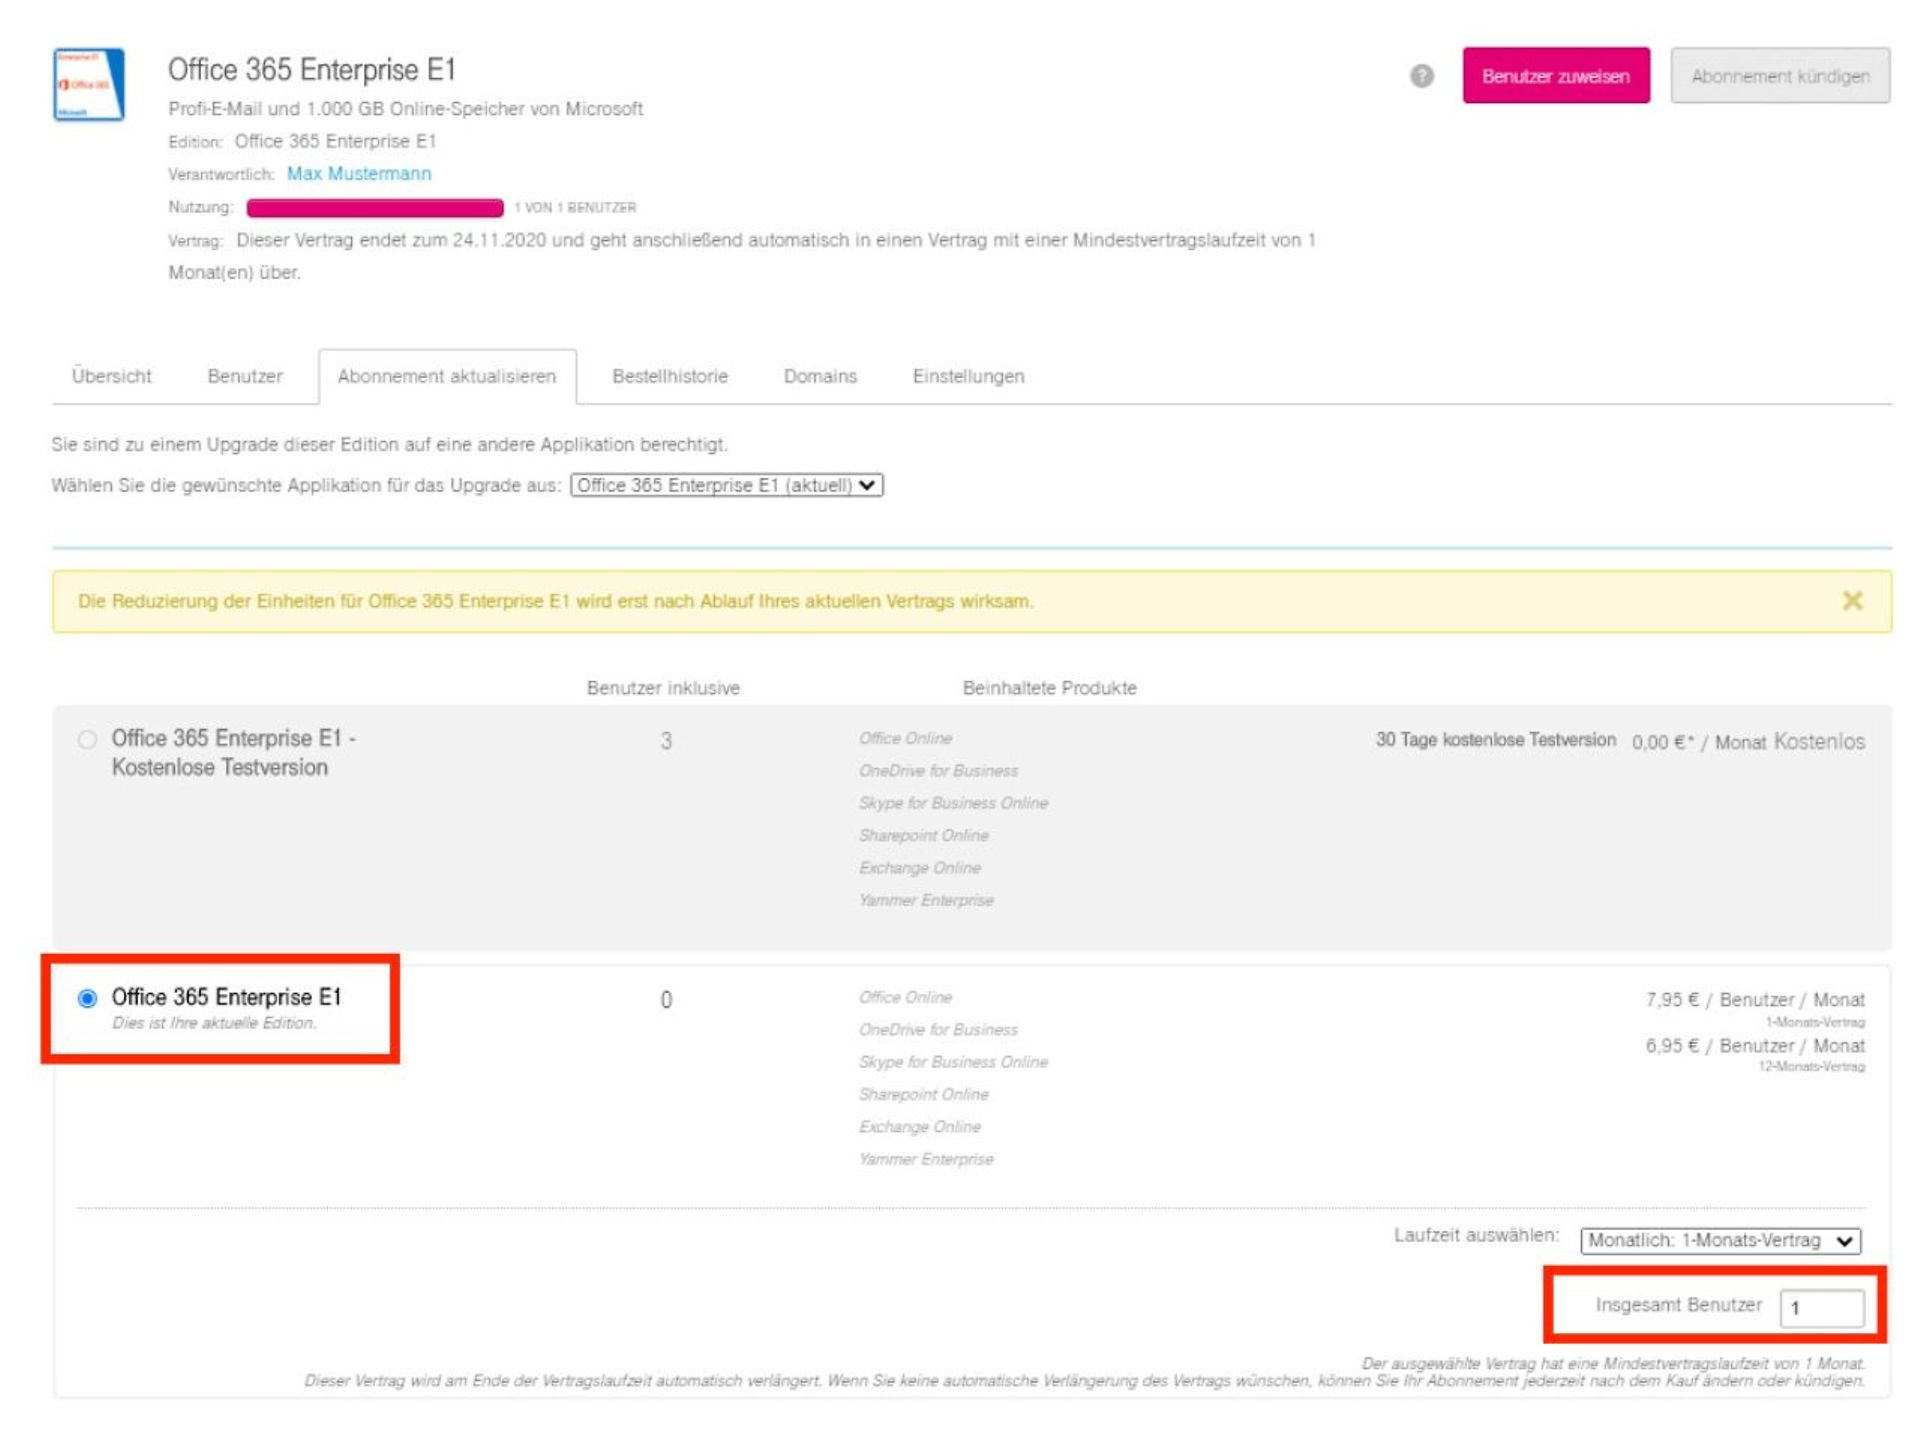Open the Domains tab
The width and height of the screenshot is (1920, 1440).
pos(820,376)
